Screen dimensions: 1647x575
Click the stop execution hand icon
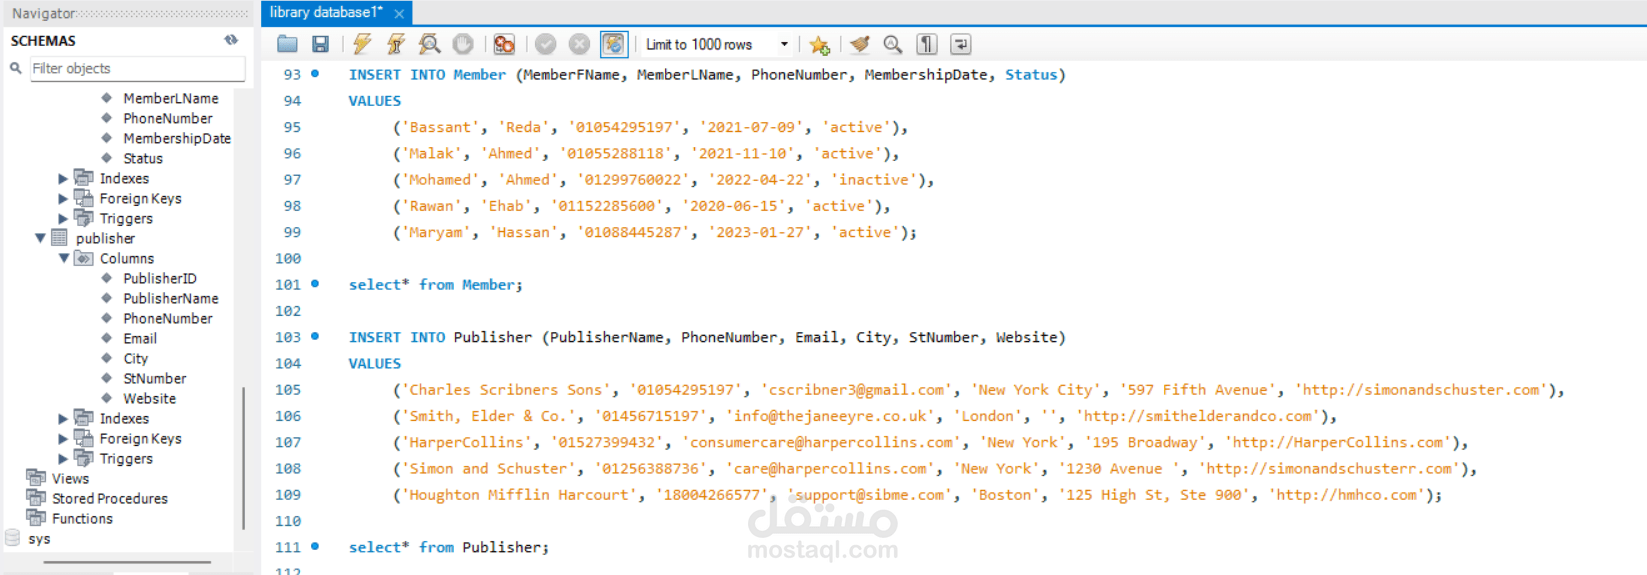[463, 44]
